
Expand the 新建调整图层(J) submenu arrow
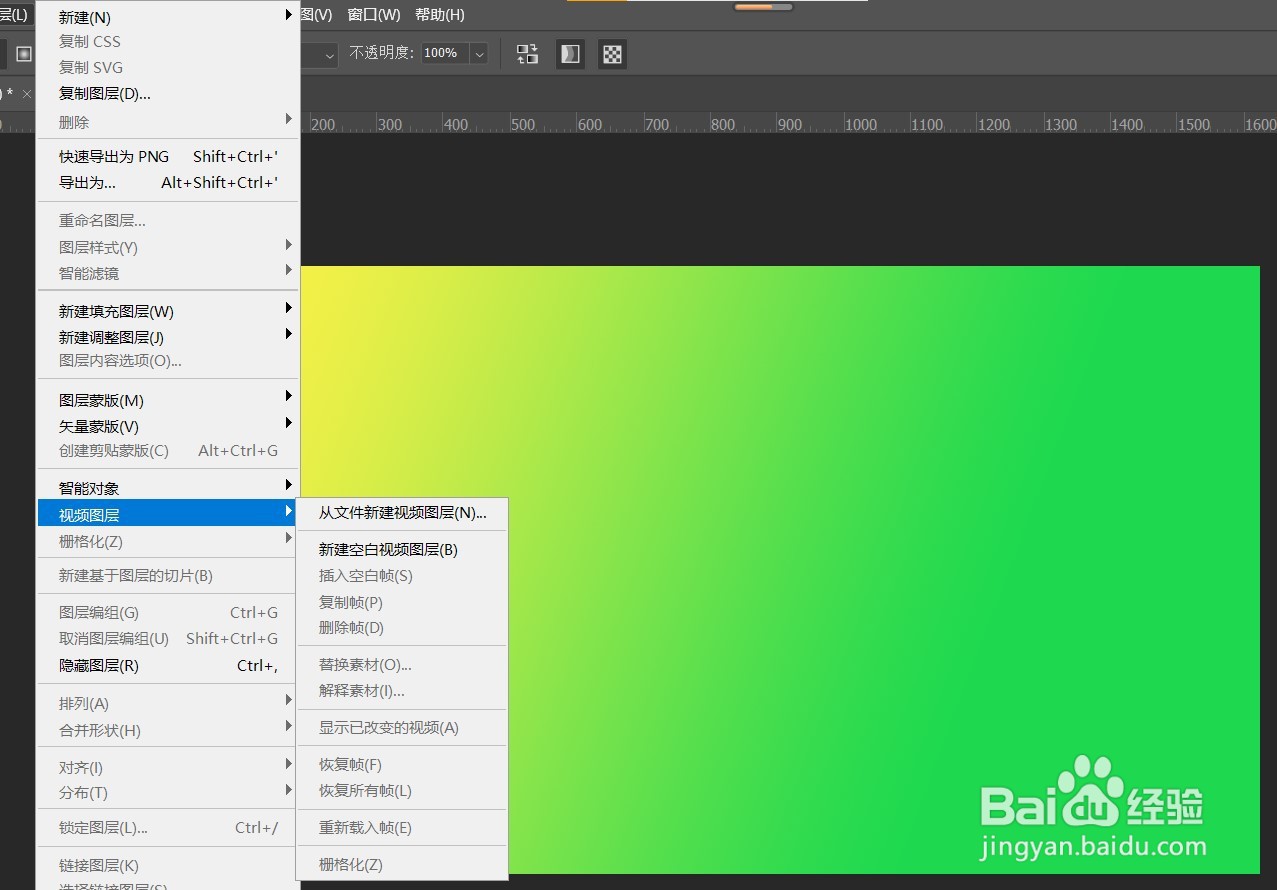click(x=289, y=334)
